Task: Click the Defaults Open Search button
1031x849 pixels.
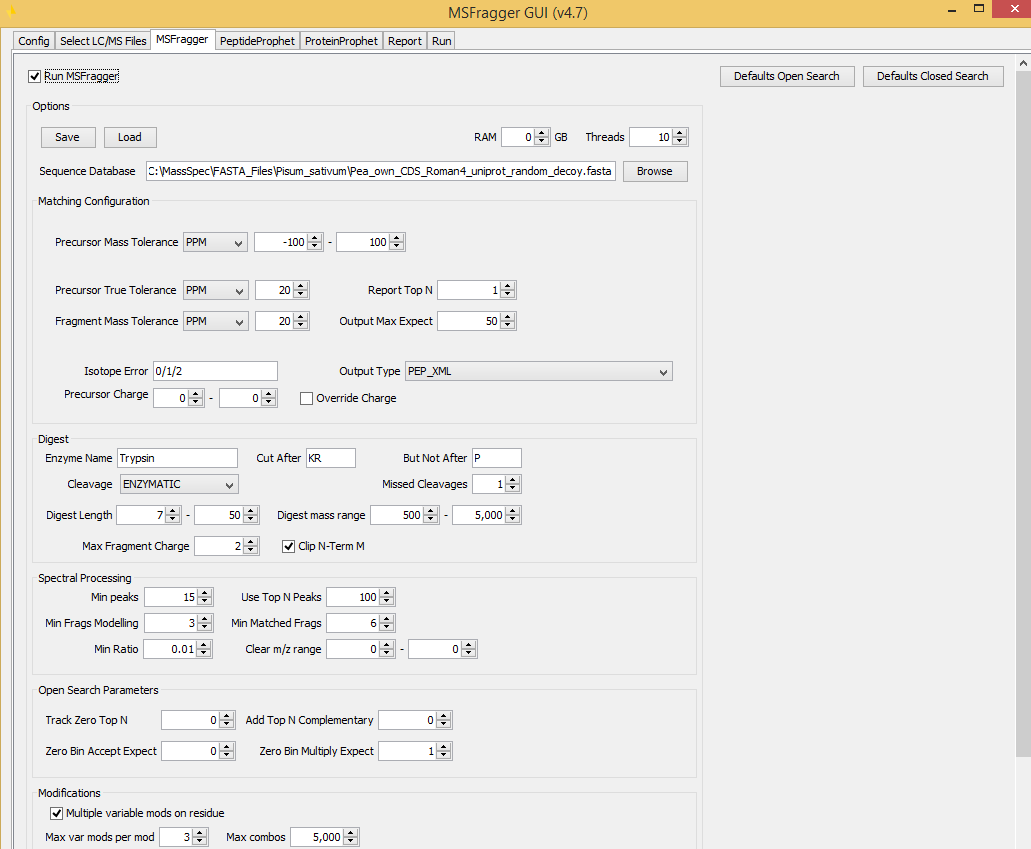Action: pos(786,75)
